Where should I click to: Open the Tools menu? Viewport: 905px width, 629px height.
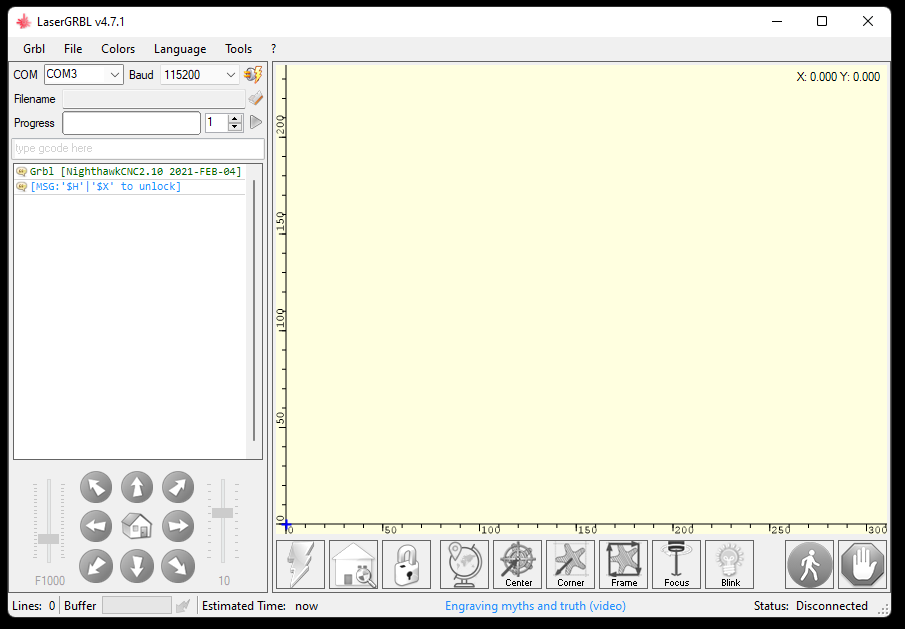(238, 48)
